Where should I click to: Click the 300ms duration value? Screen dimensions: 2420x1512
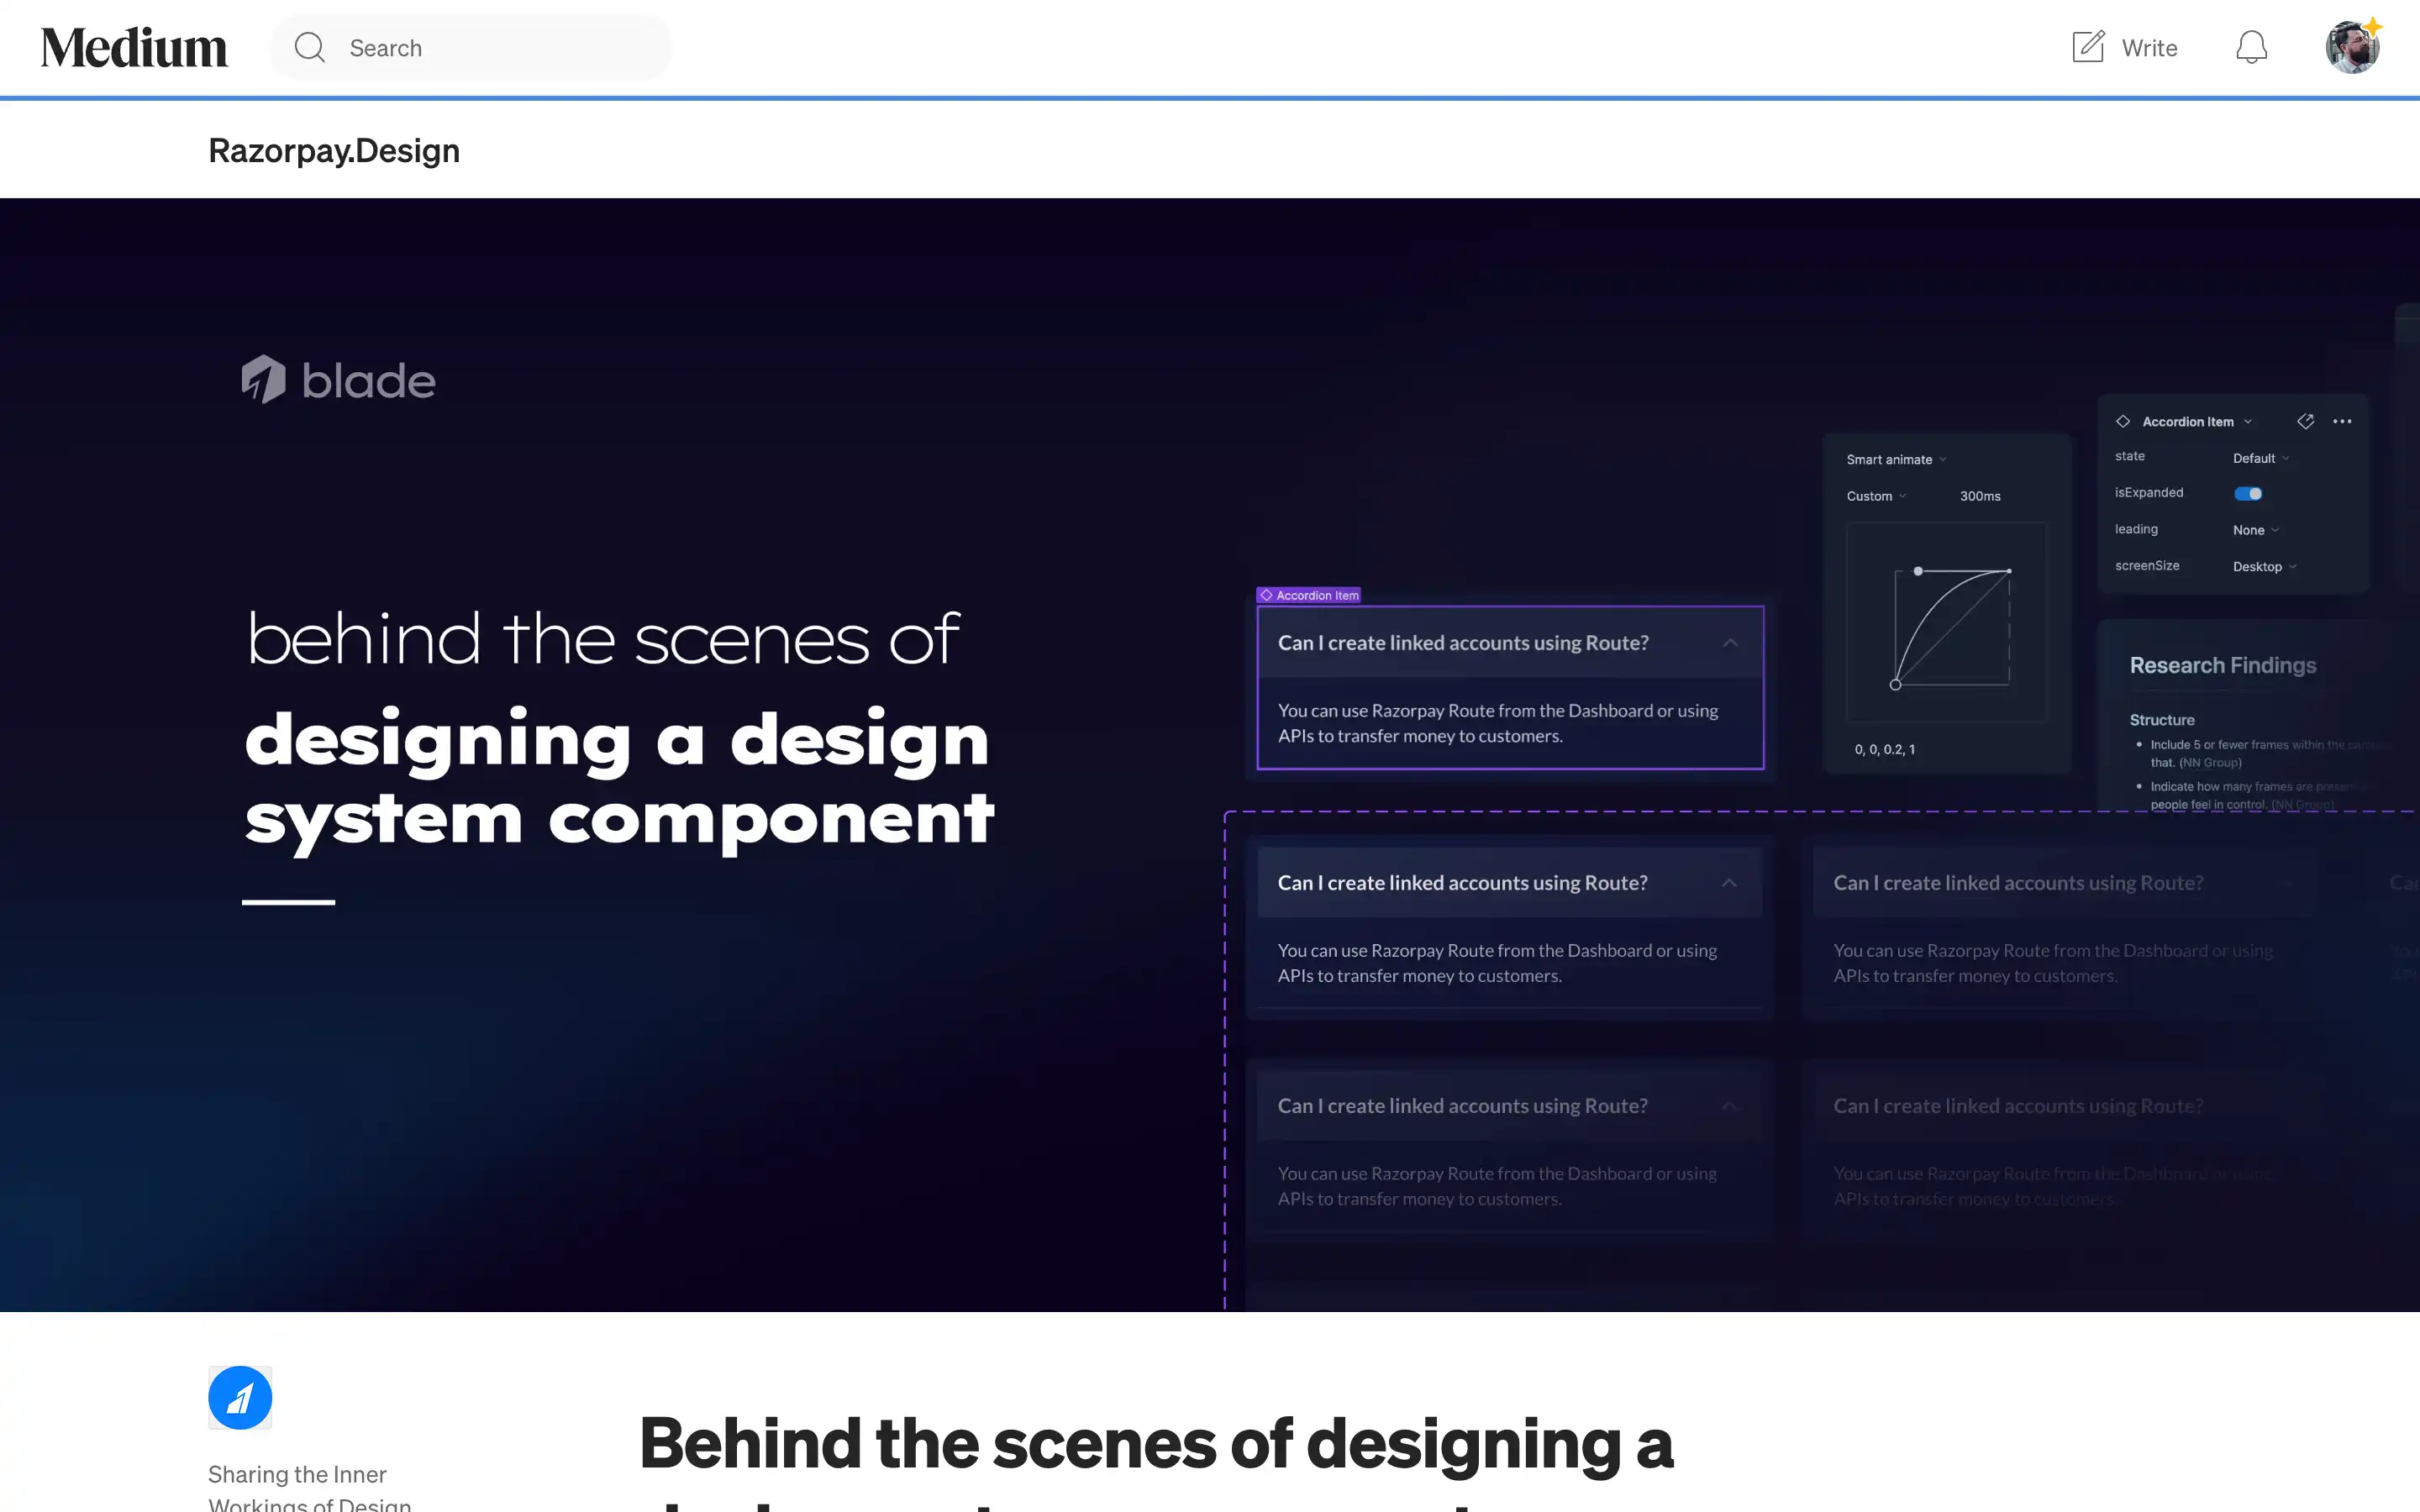point(1980,496)
